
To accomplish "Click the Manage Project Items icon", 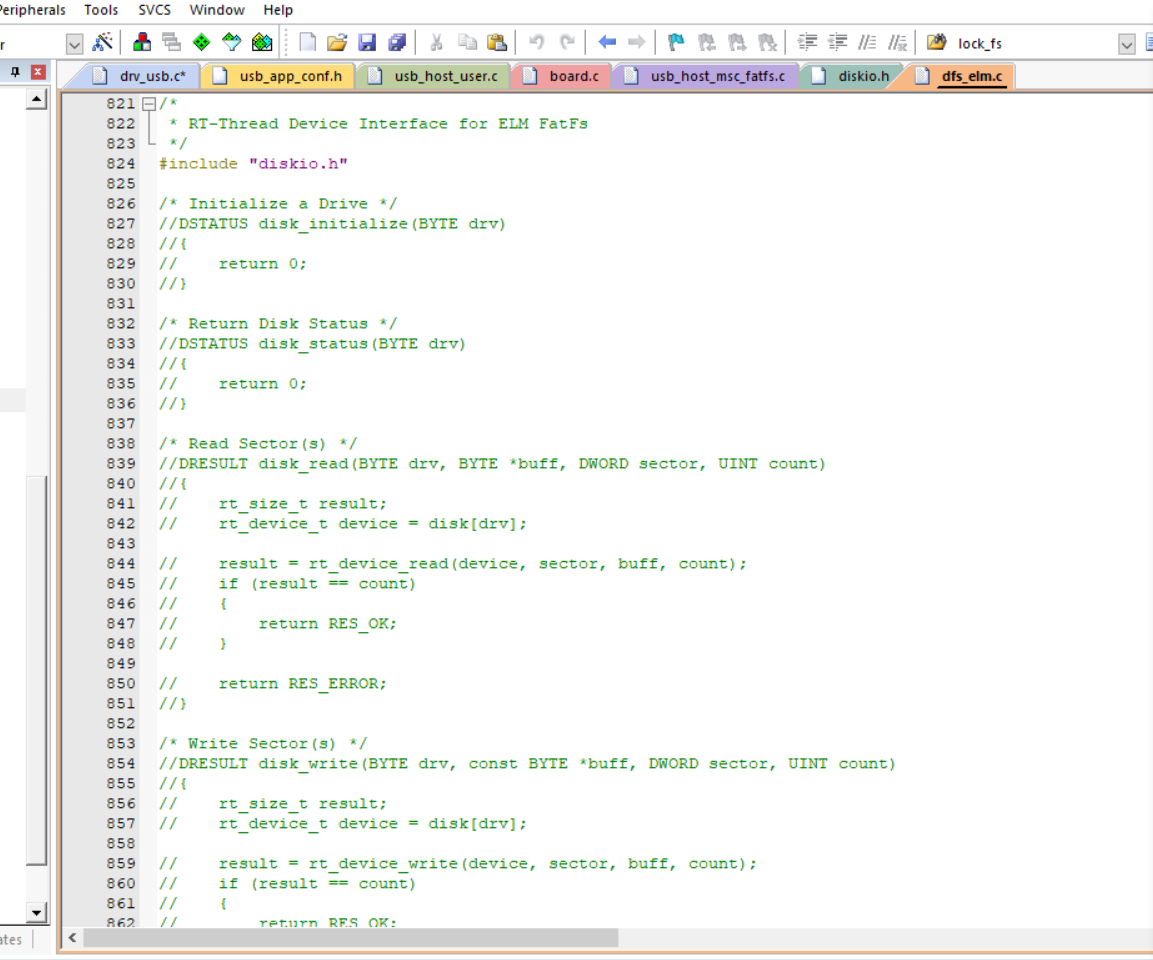I will 142,43.
